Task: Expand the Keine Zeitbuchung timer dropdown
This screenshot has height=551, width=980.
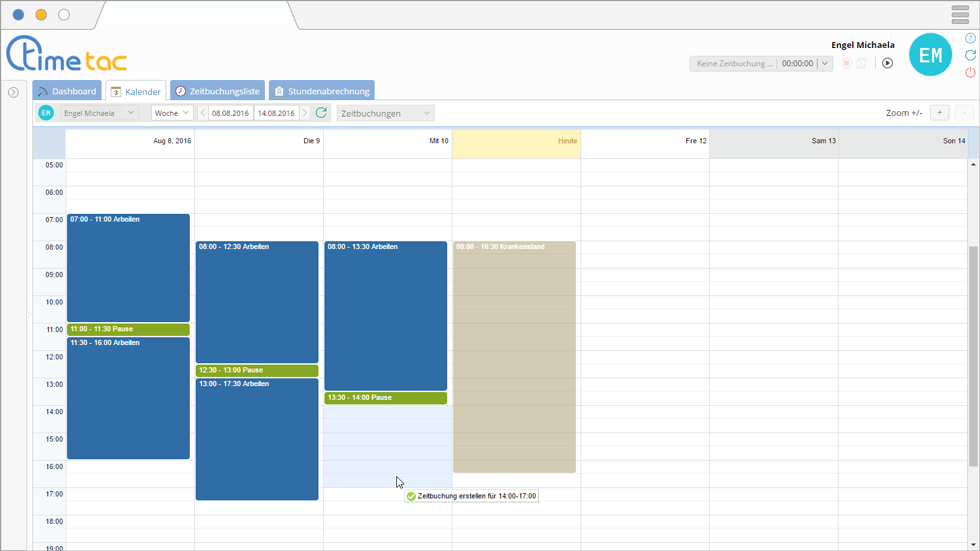Action: click(x=825, y=63)
